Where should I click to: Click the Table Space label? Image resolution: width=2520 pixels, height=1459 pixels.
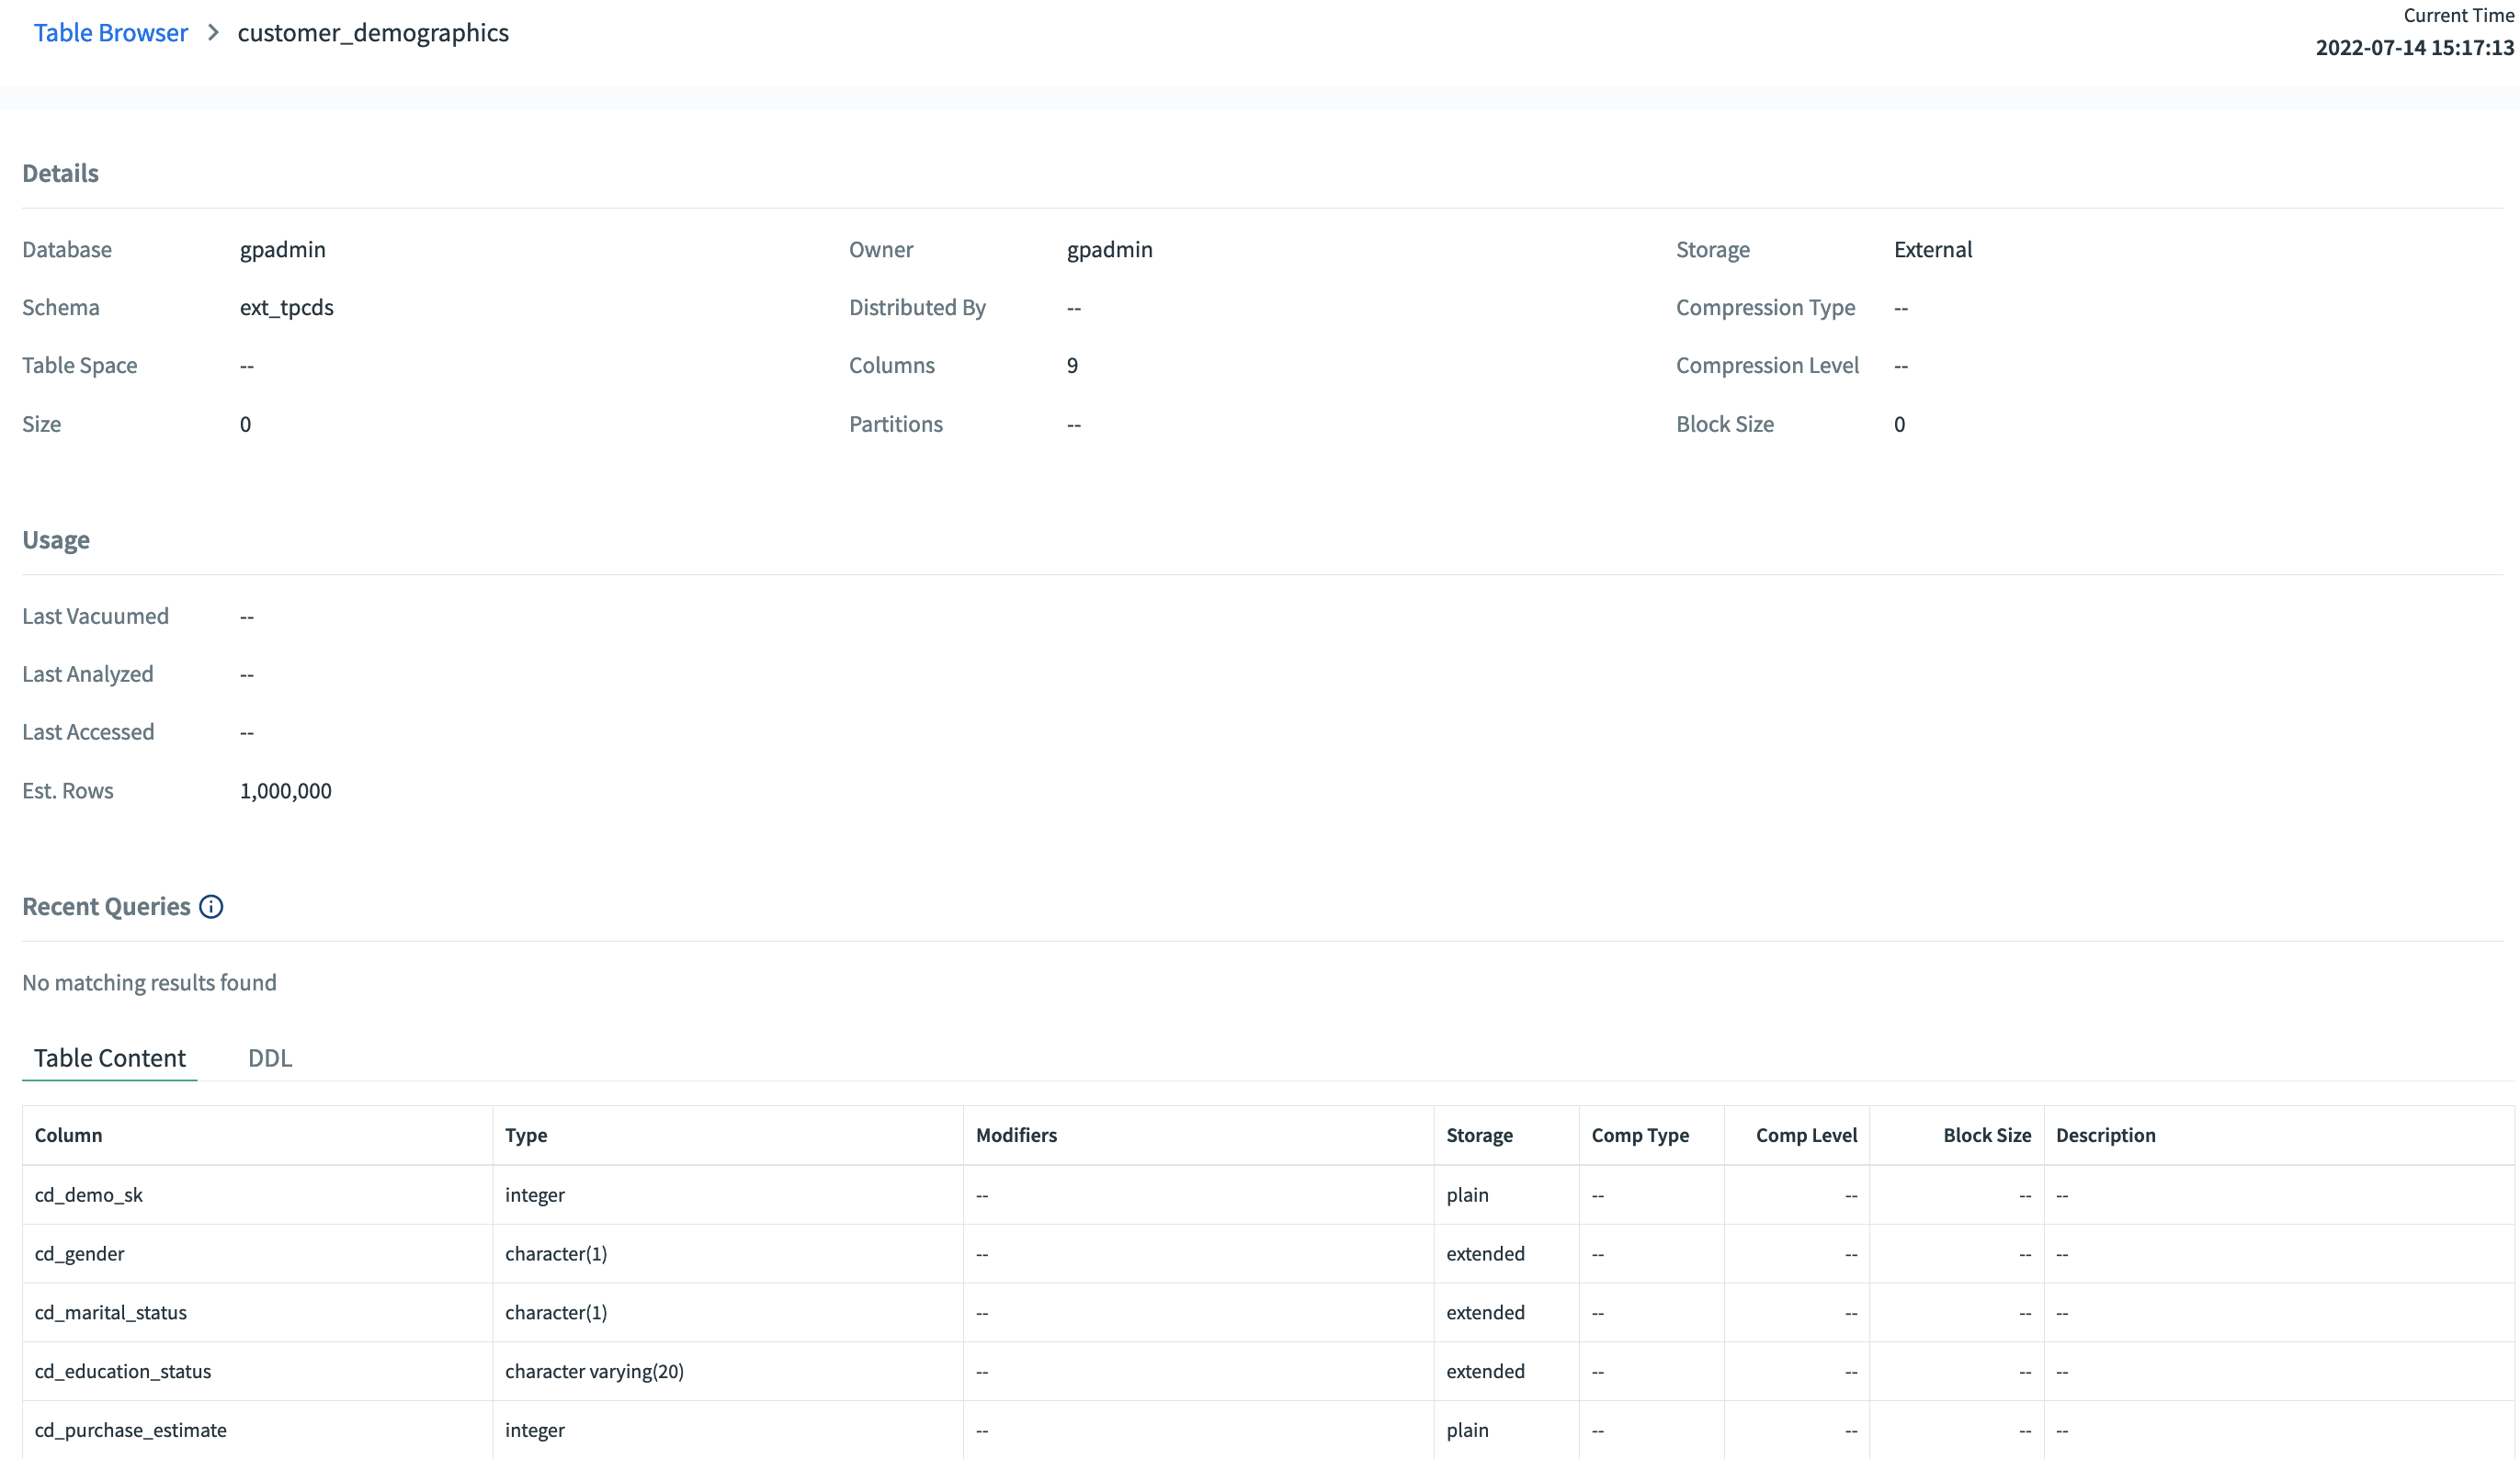click(80, 365)
